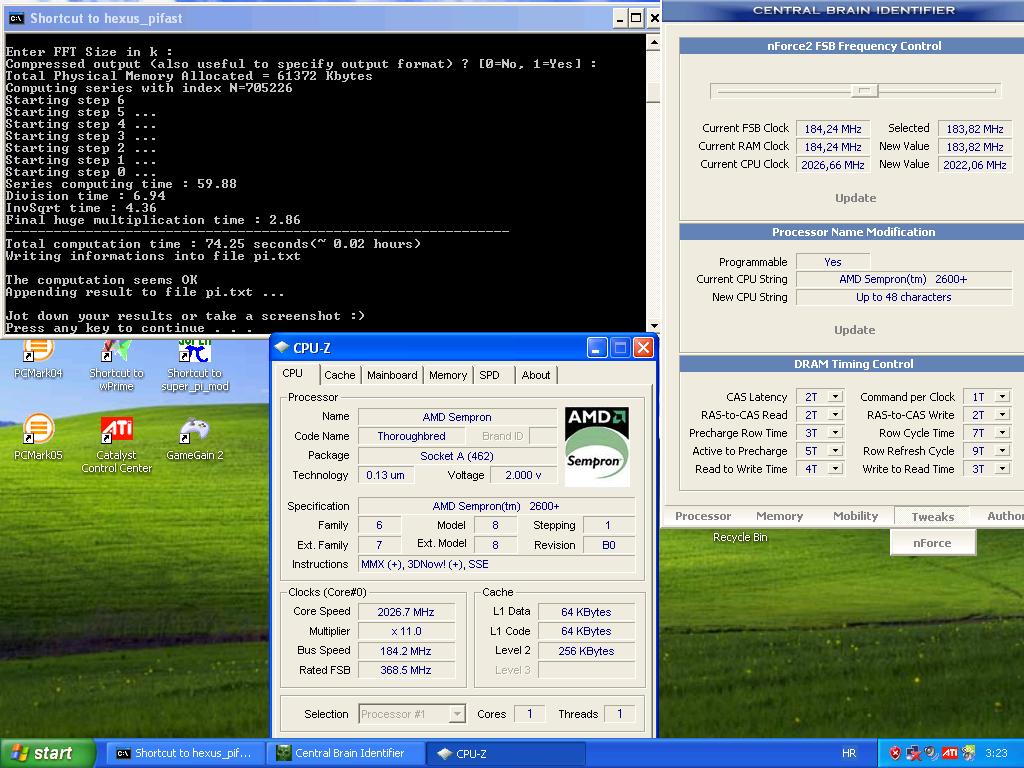Click the console scrollbar down arrow
This screenshot has width=1024, height=768.
[654, 325]
